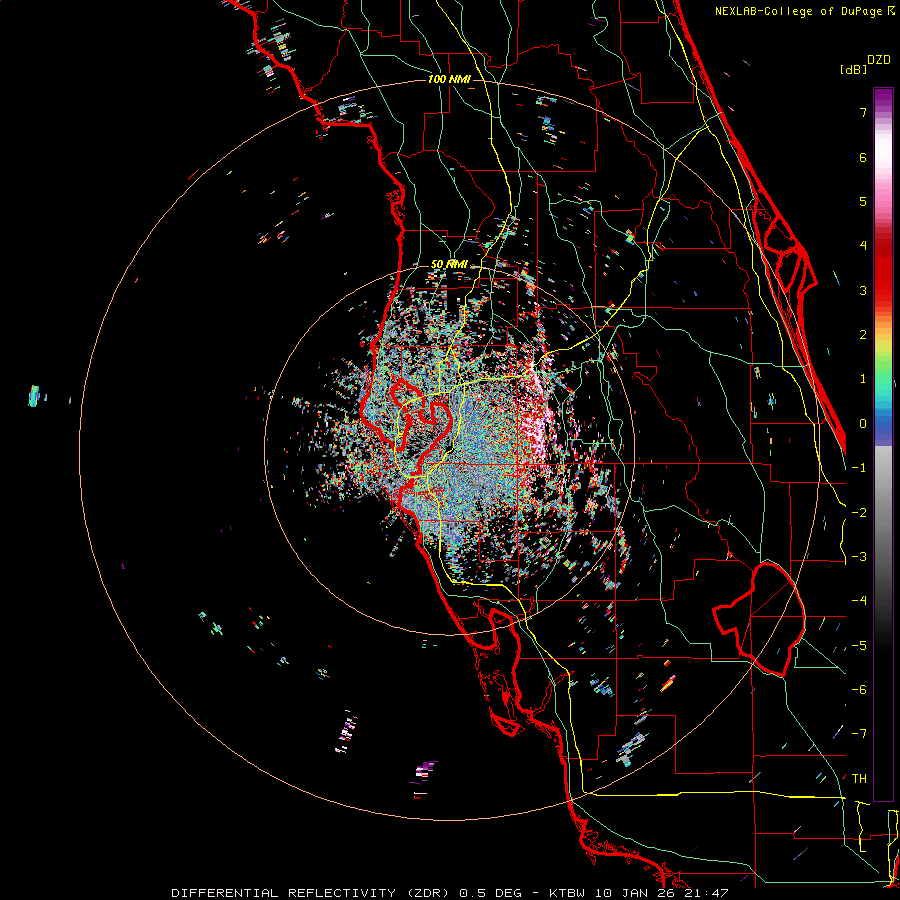Click the "100 NMI" range ring label
The height and width of the screenshot is (900, 900).
[449, 79]
